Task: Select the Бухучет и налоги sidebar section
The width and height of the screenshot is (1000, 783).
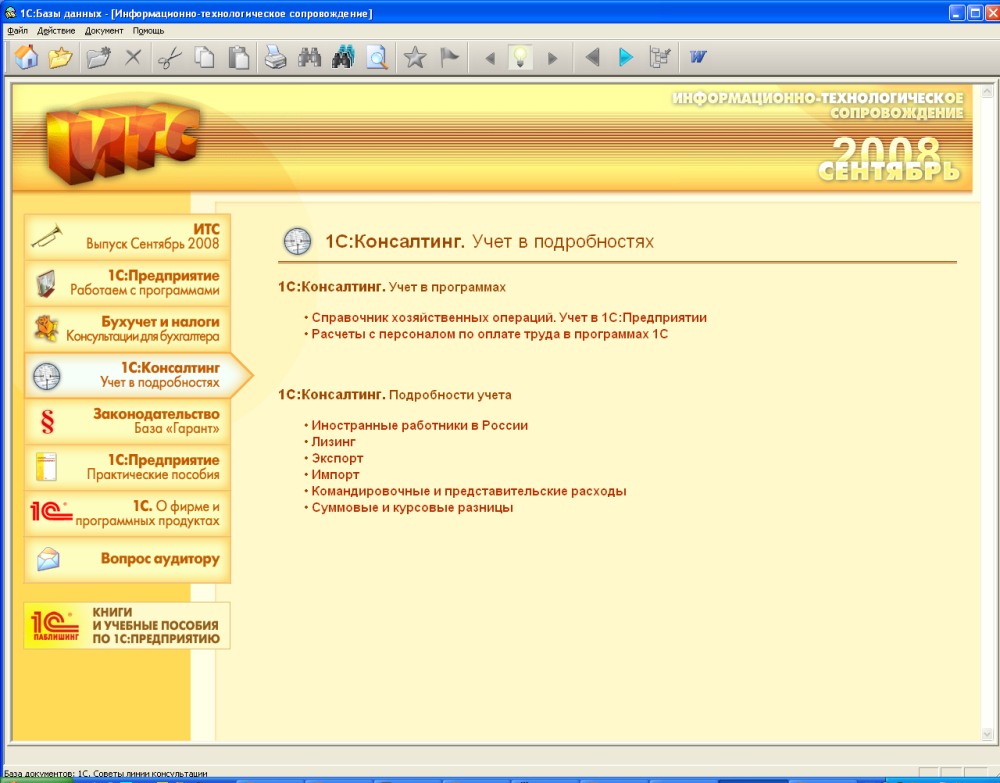Action: click(x=127, y=329)
